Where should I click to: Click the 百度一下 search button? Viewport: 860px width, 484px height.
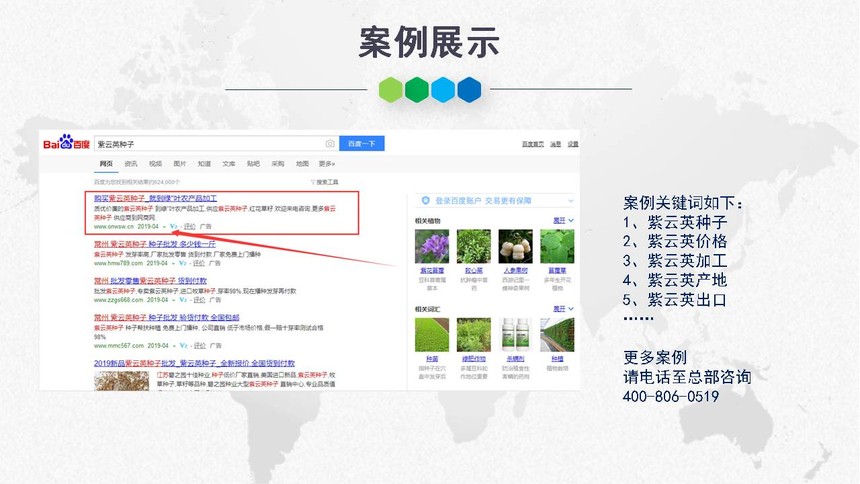point(361,144)
